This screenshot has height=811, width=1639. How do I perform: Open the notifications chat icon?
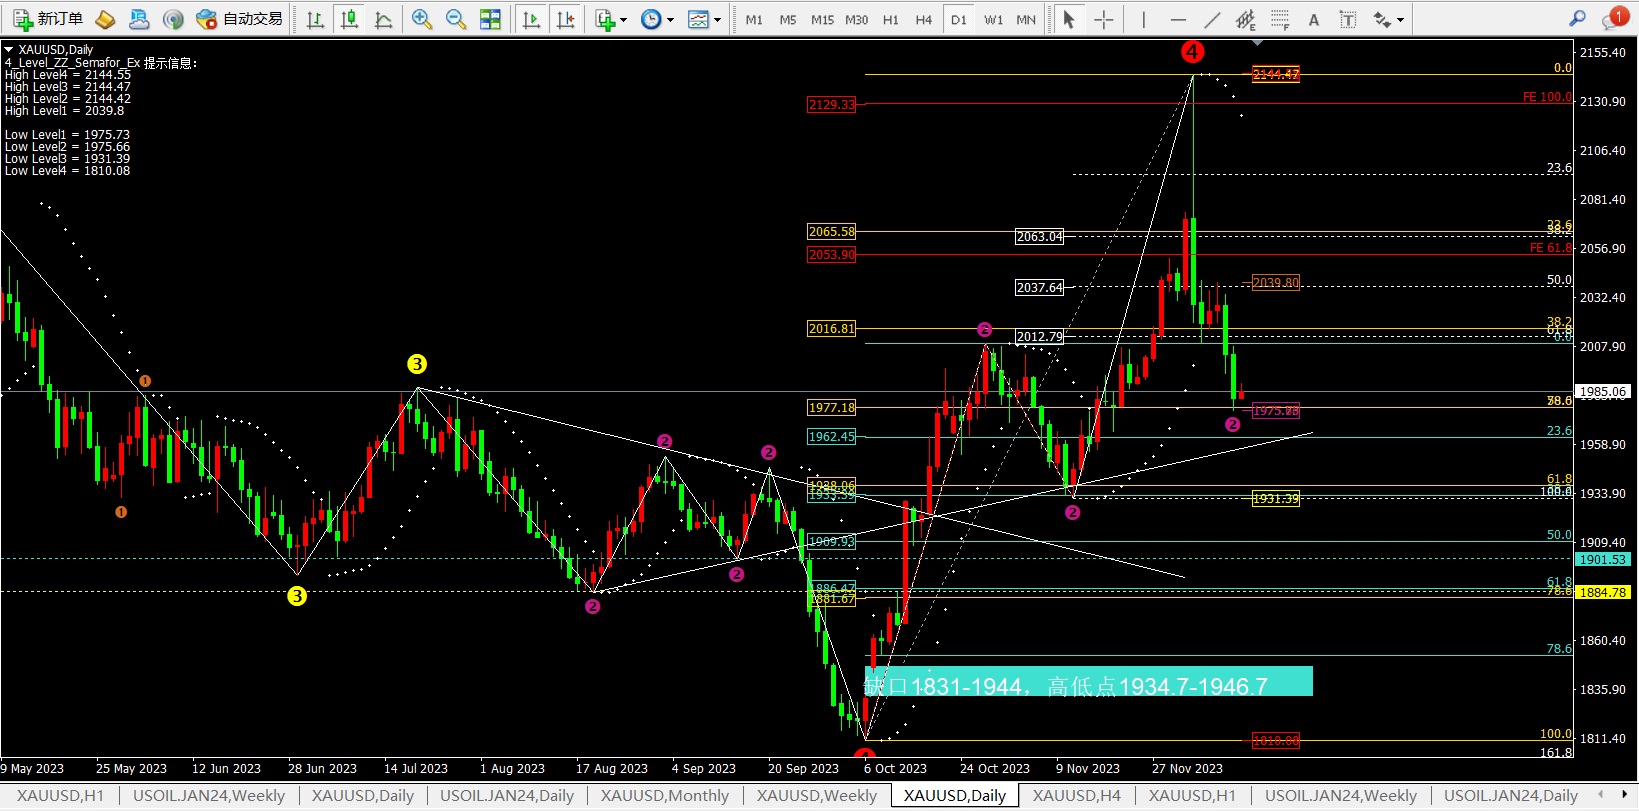click(1614, 18)
